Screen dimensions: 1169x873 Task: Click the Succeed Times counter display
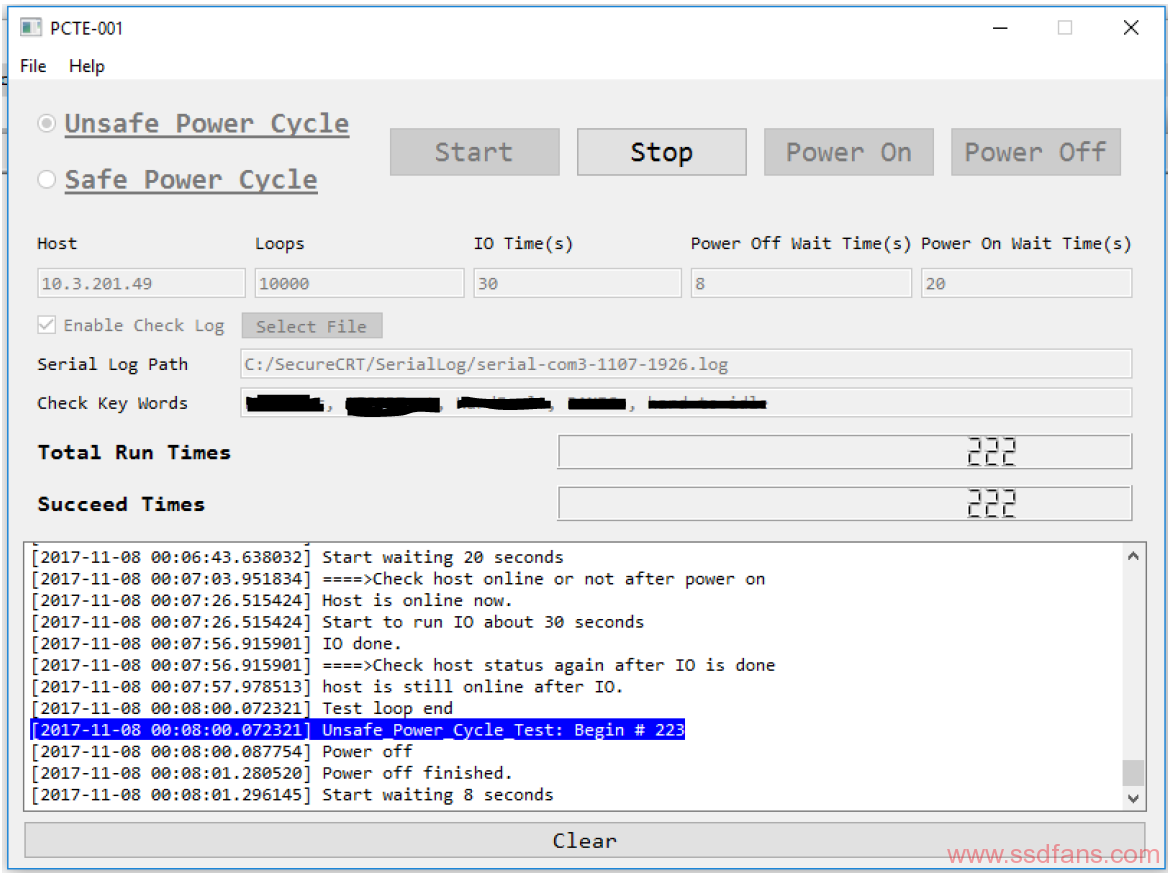(845, 503)
